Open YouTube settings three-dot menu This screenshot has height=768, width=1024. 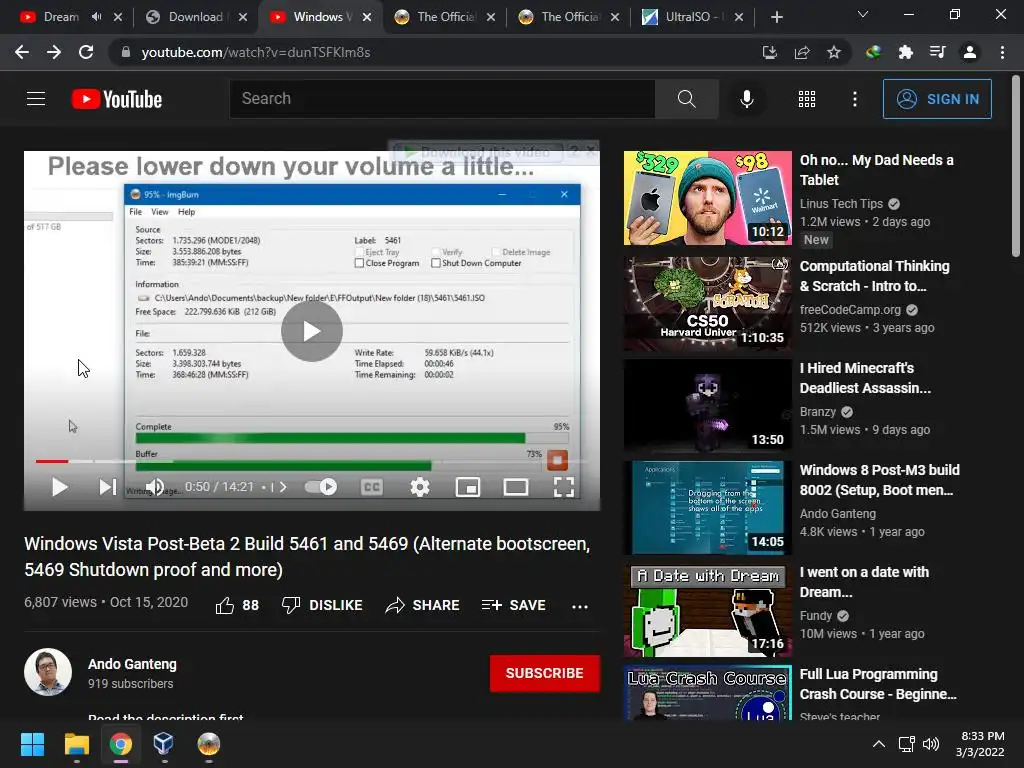point(854,99)
